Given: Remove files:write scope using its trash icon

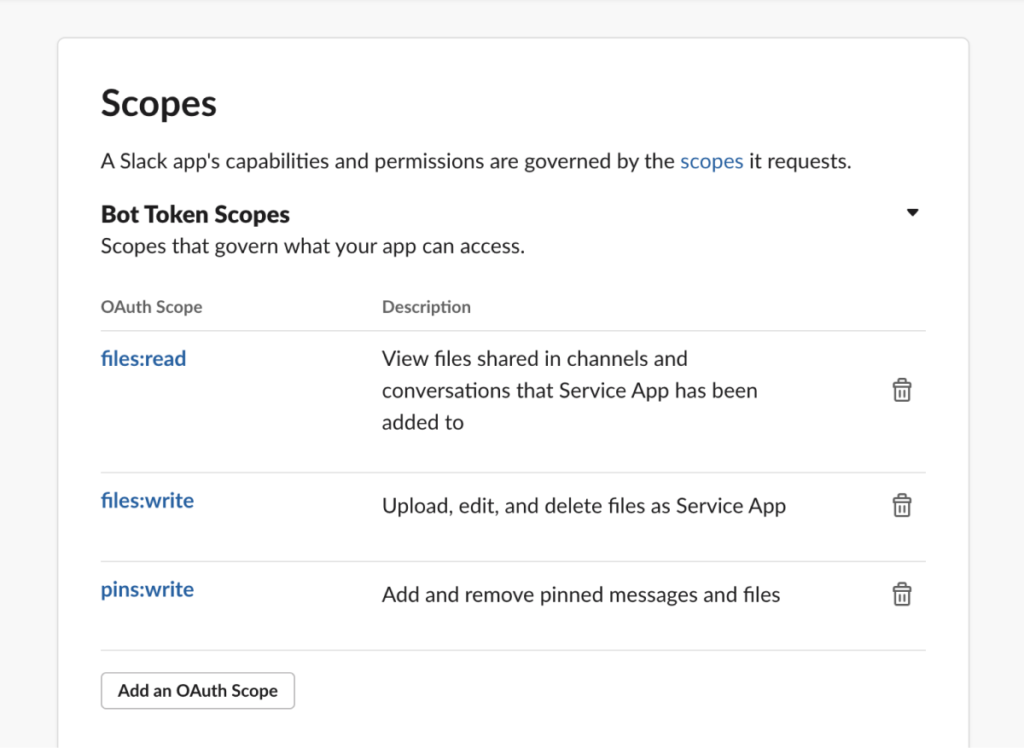Looking at the screenshot, I should [x=901, y=505].
